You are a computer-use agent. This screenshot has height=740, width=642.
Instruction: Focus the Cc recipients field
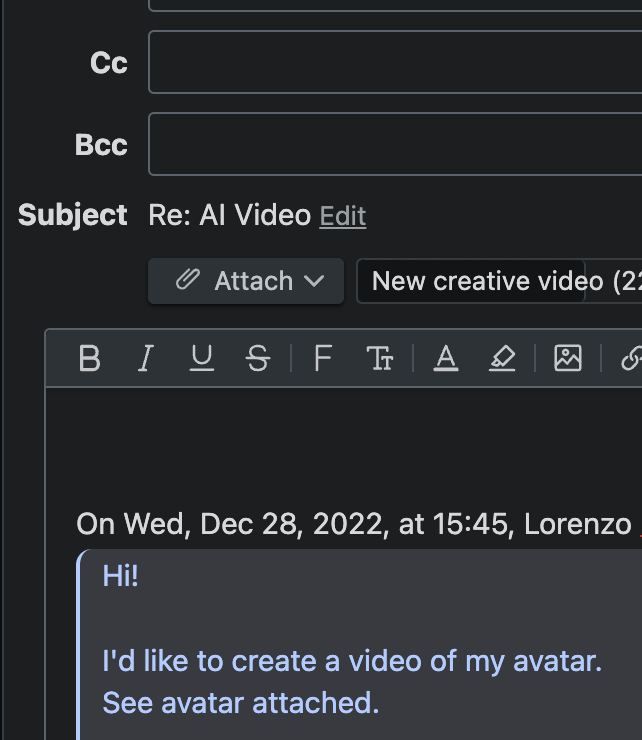click(395, 62)
